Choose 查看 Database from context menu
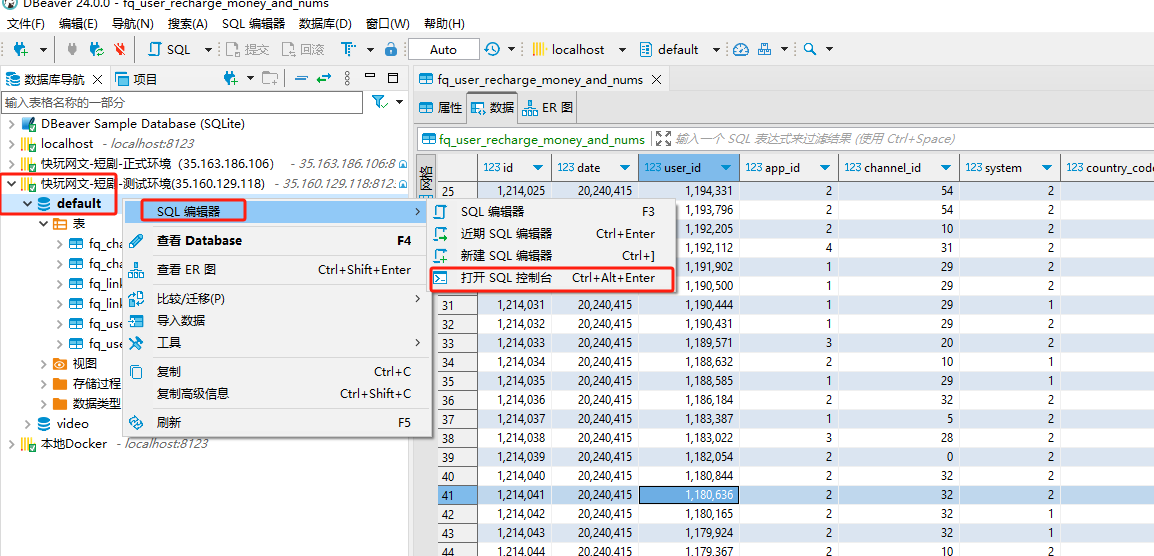The width and height of the screenshot is (1154, 556). click(276, 240)
